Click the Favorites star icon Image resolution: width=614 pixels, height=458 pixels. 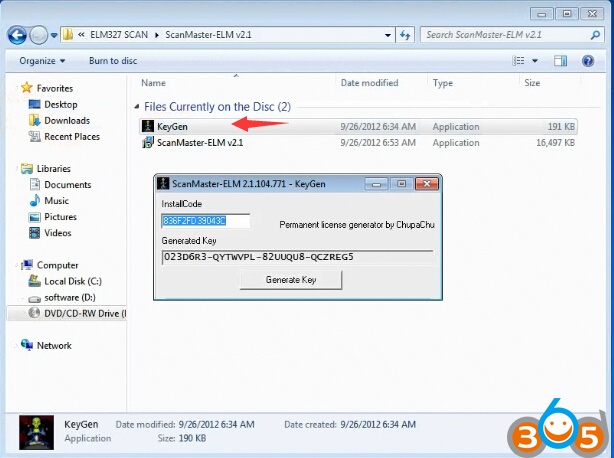[27, 87]
